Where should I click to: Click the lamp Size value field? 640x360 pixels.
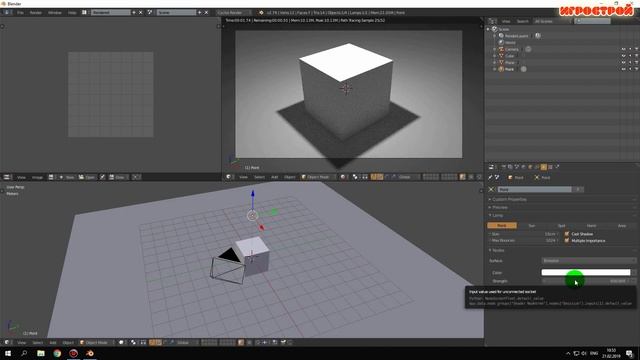pyautogui.click(x=524, y=234)
